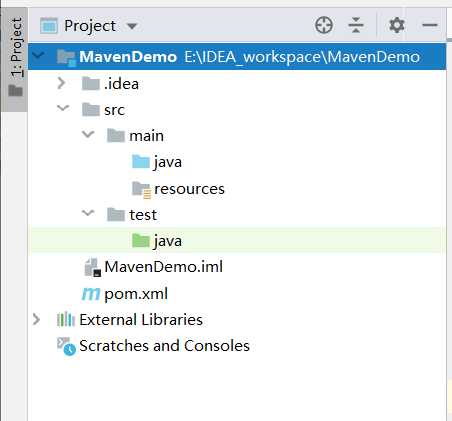Viewport: 452px width, 421px height.
Task: Select the MavenDemo.iml file
Action: 237,267
